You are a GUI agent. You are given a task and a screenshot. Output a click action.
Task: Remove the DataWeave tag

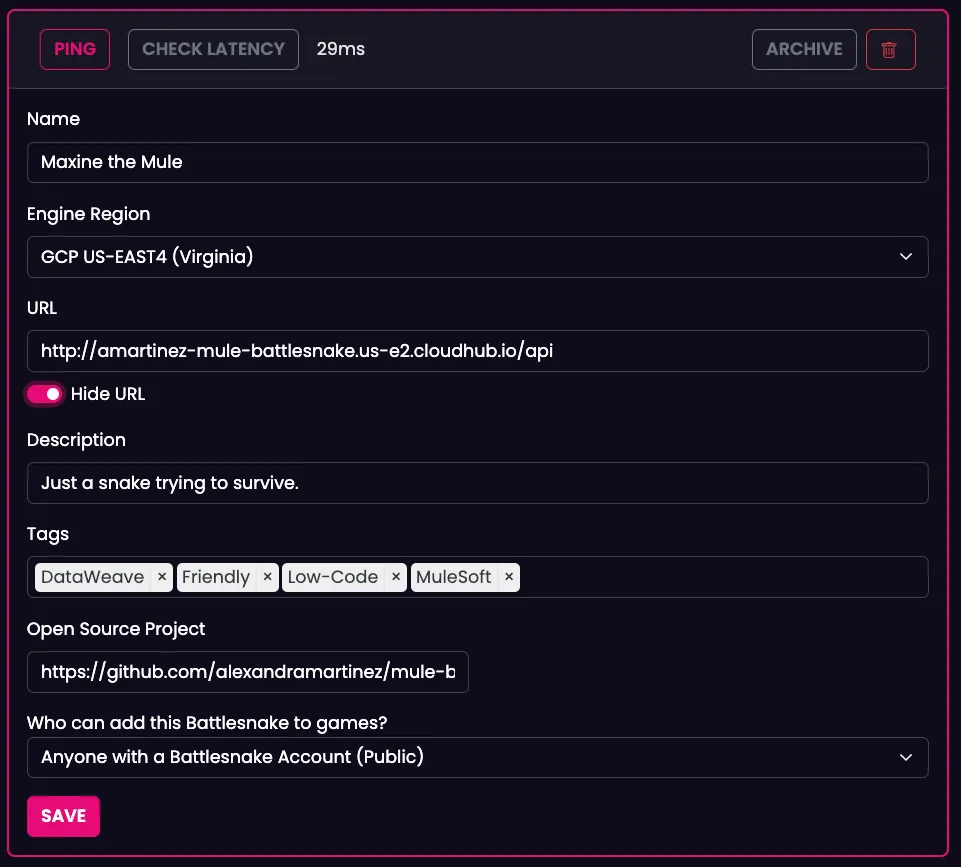tap(162, 577)
